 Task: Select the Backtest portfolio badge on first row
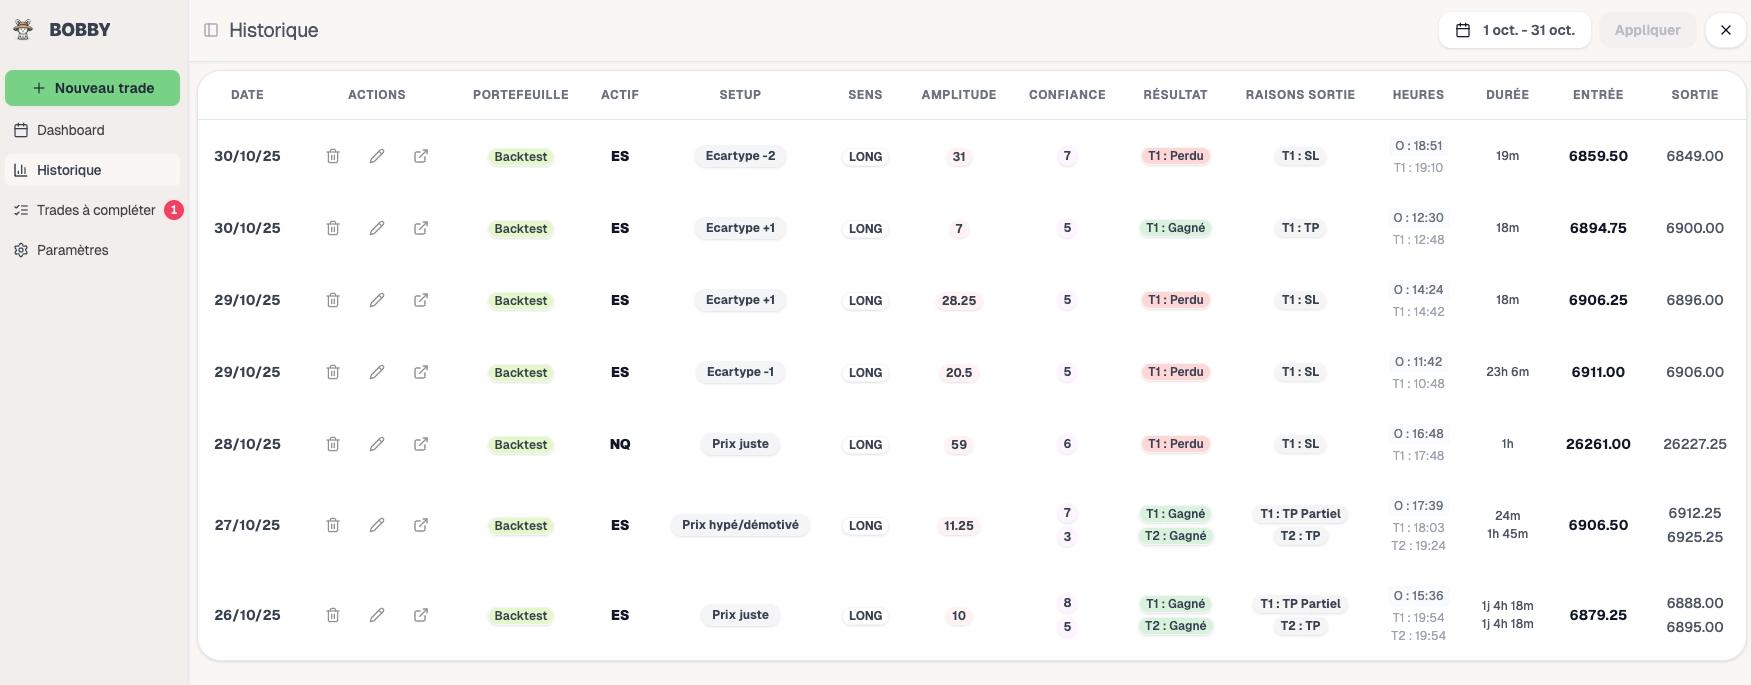pyautogui.click(x=520, y=156)
